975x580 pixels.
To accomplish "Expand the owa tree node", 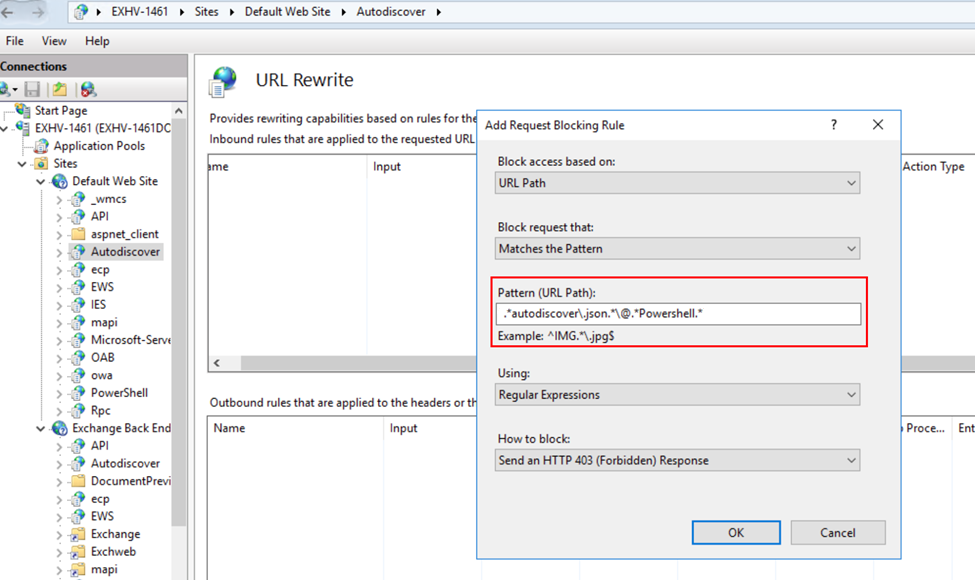I will tap(59, 376).
